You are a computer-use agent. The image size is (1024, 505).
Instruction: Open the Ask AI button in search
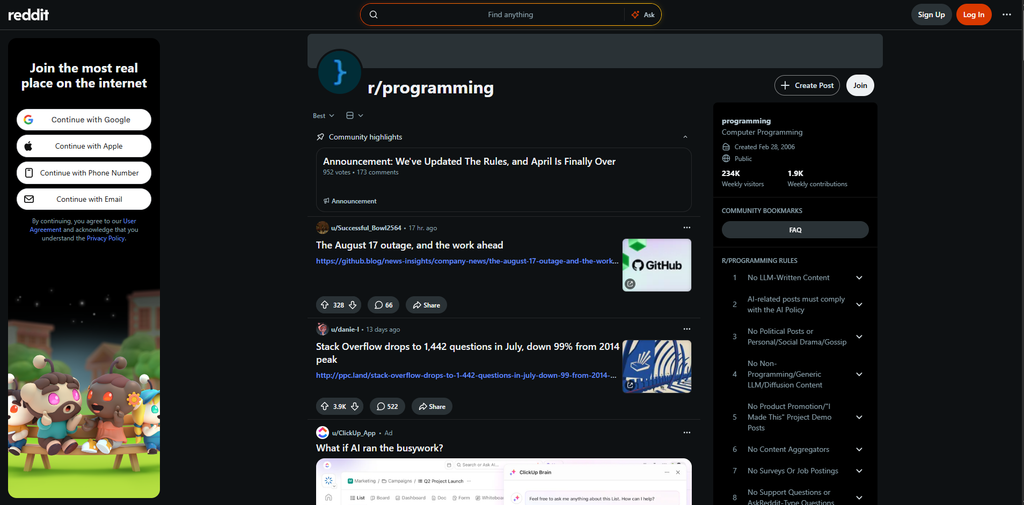tap(643, 14)
